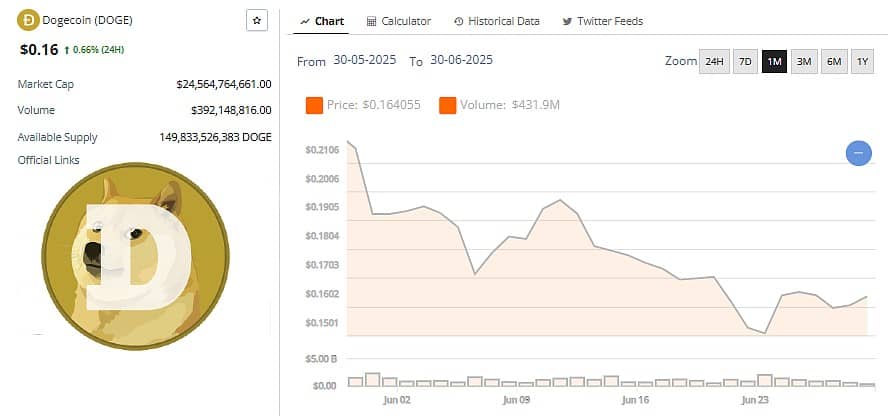Click the To date field 30-06-2025
Image resolution: width=896 pixels, height=416 pixels.
461,60
